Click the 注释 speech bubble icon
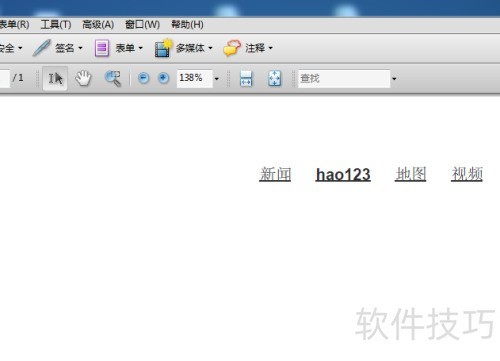This screenshot has height=361, width=500. point(232,48)
